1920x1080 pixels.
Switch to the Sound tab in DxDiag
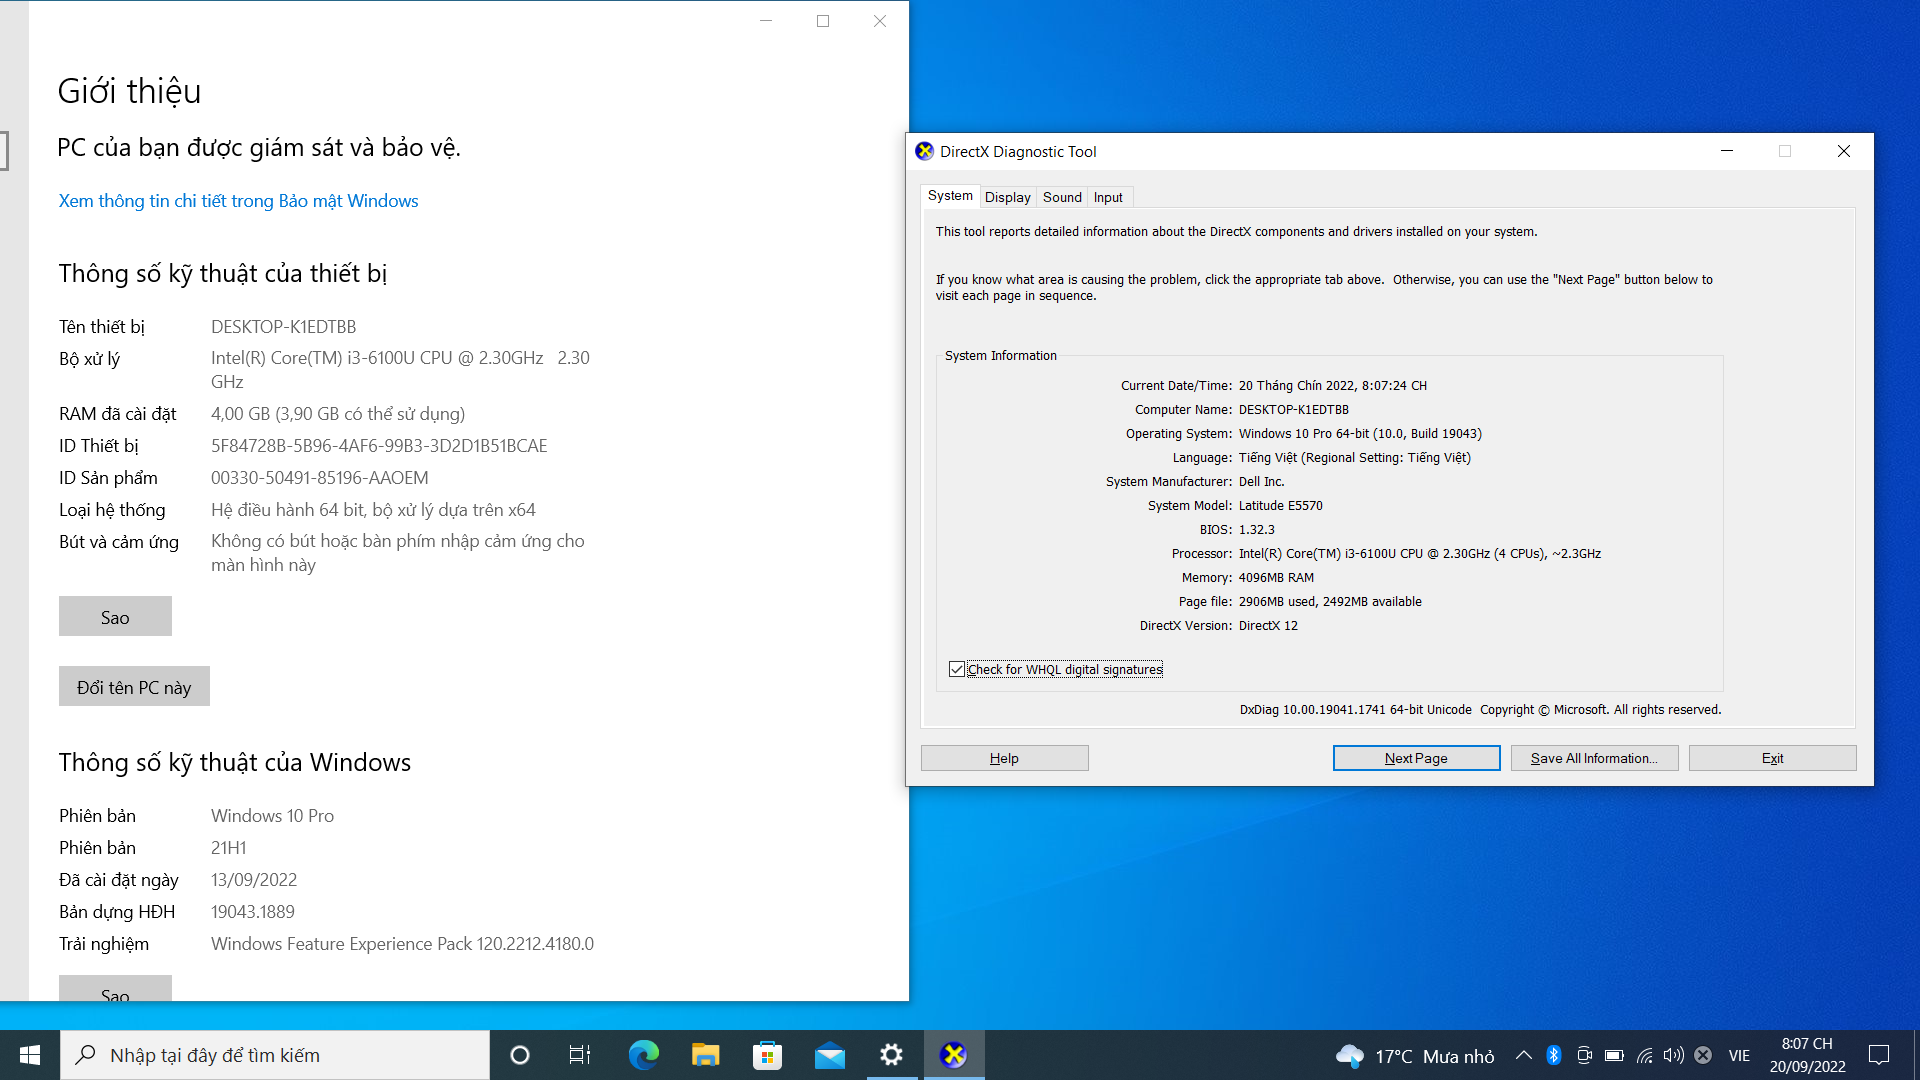(x=1062, y=197)
